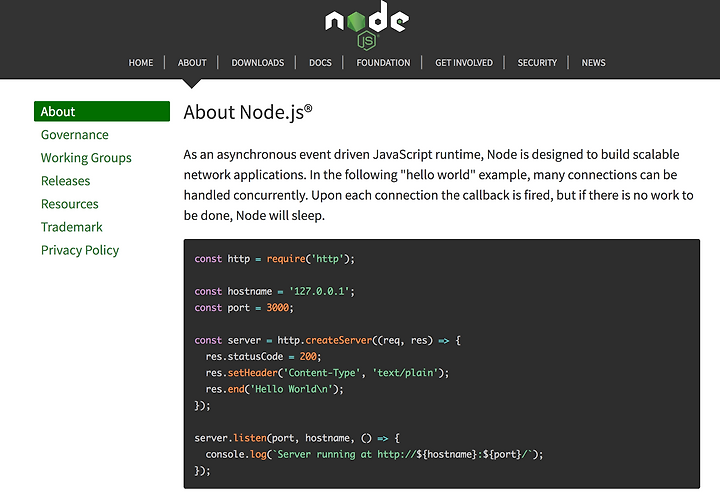The height and width of the screenshot is (501, 720).
Task: Go to Working Groups in the sidebar
Action: [x=86, y=158]
